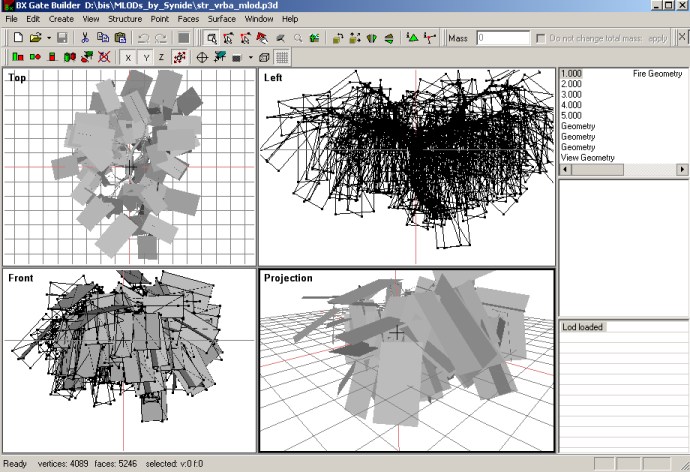
Task: Open the Structure menu
Action: (124, 19)
